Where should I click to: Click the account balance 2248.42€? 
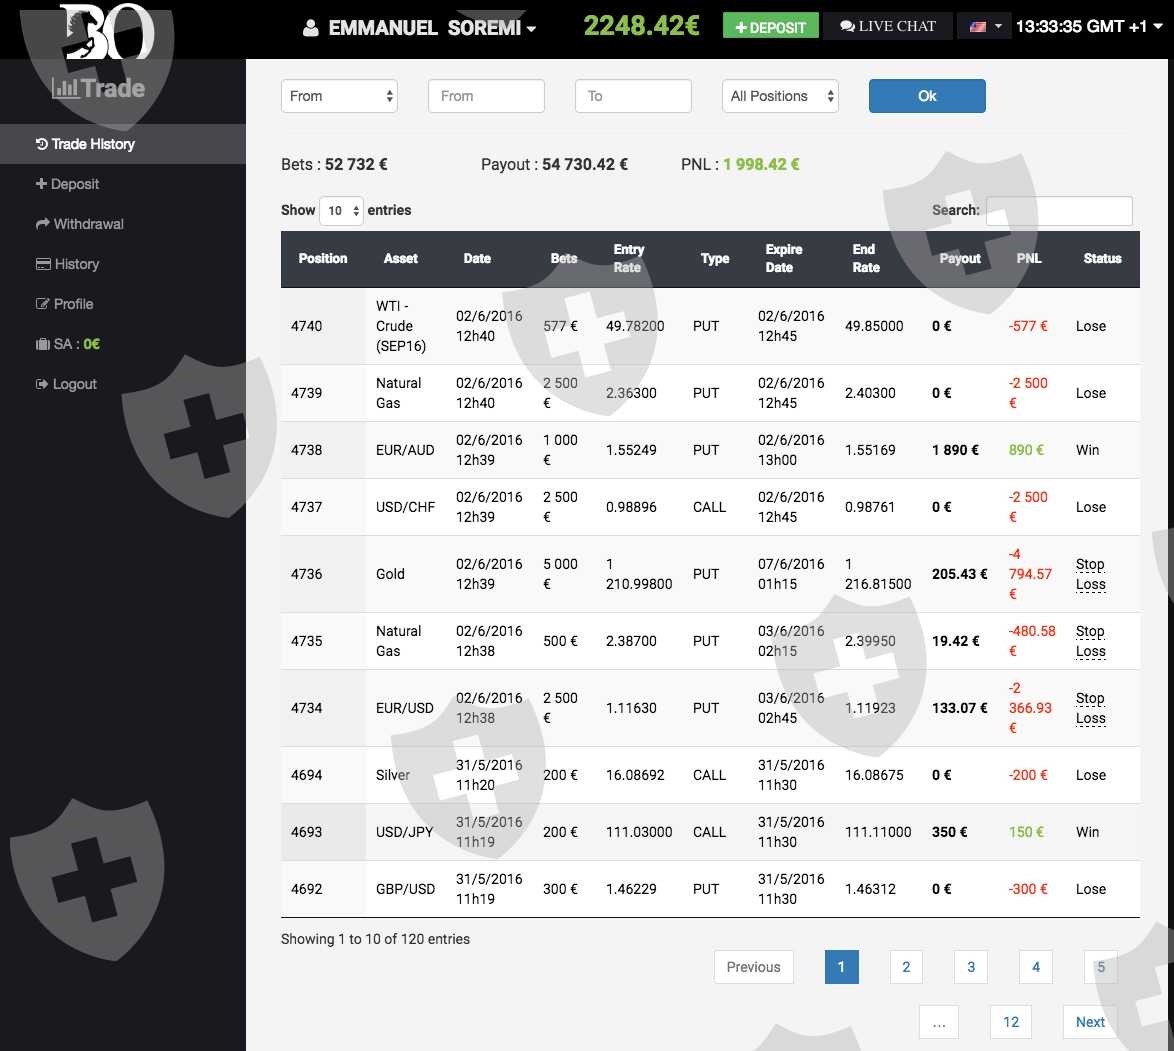641,26
